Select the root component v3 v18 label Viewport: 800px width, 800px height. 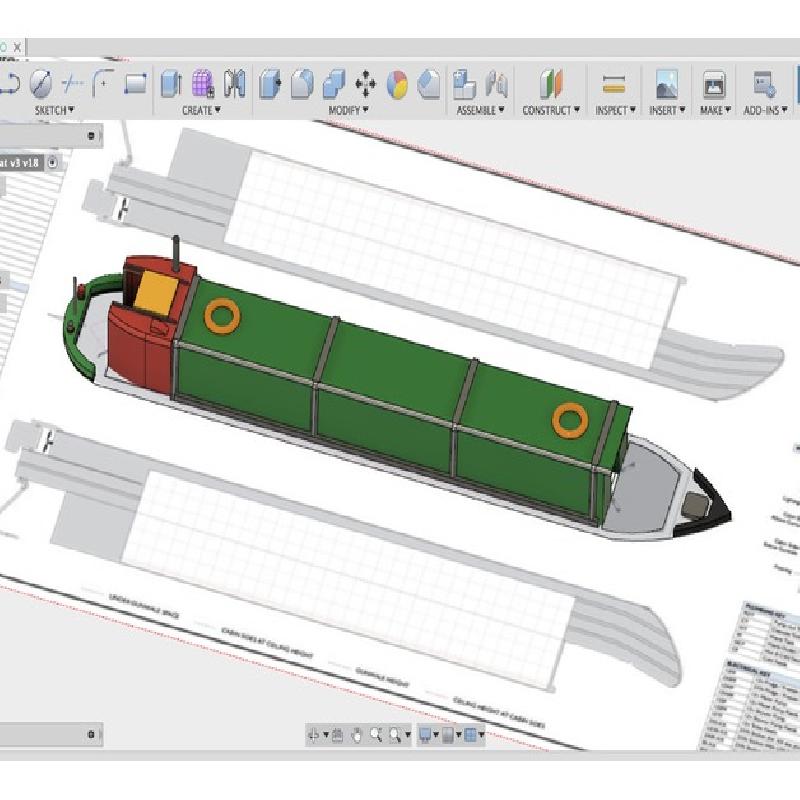click(19, 163)
